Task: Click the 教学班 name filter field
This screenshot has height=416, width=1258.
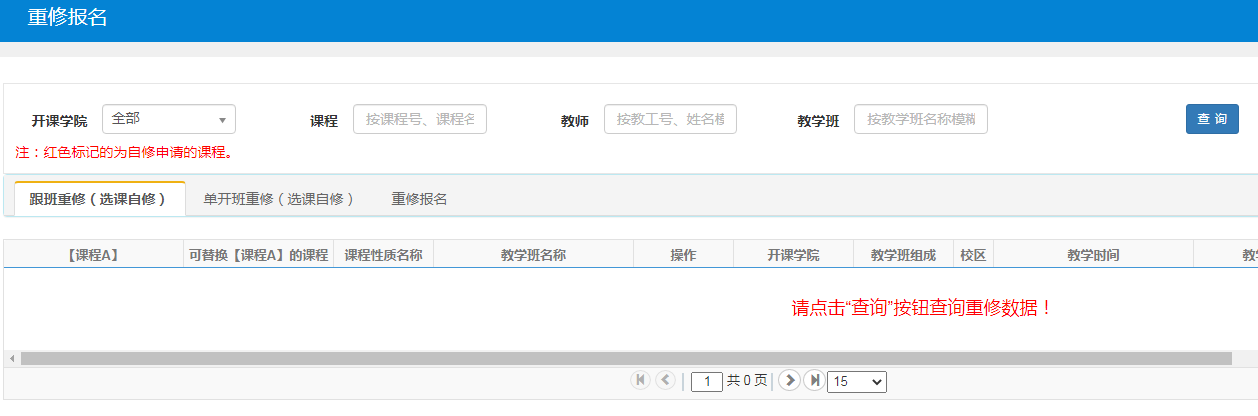Action: click(x=920, y=119)
